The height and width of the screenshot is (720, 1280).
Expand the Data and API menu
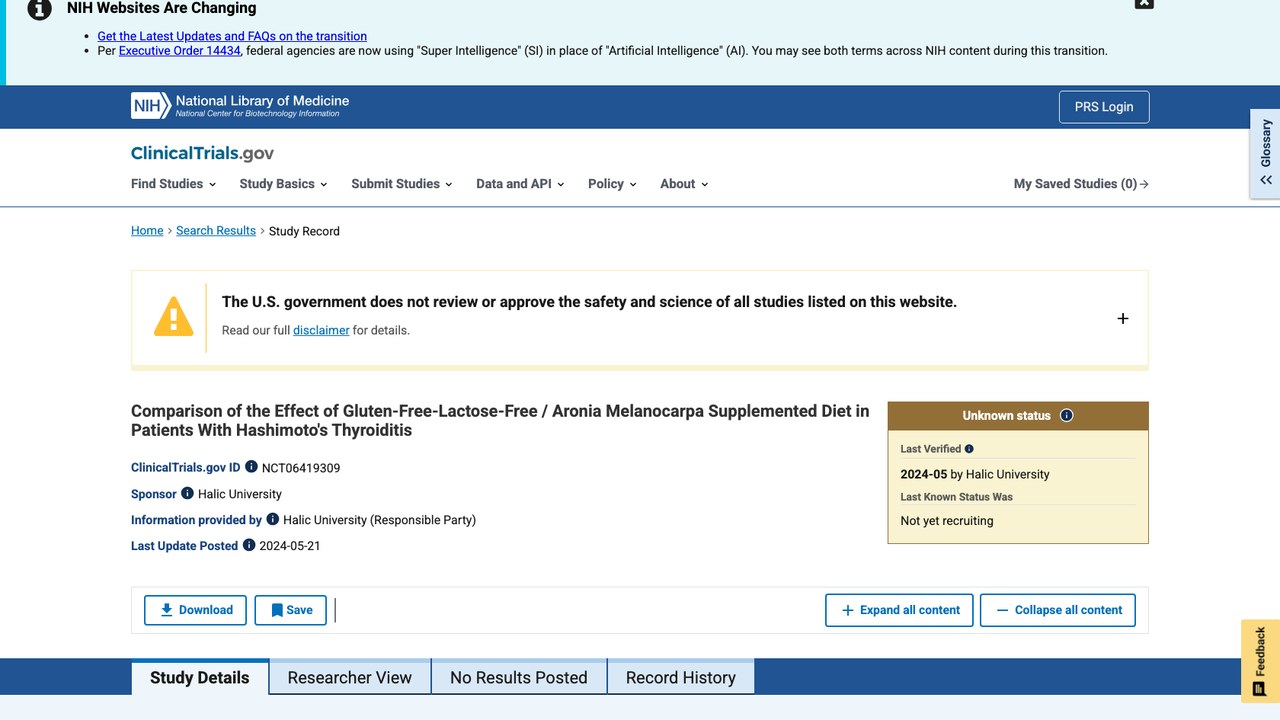pyautogui.click(x=520, y=184)
